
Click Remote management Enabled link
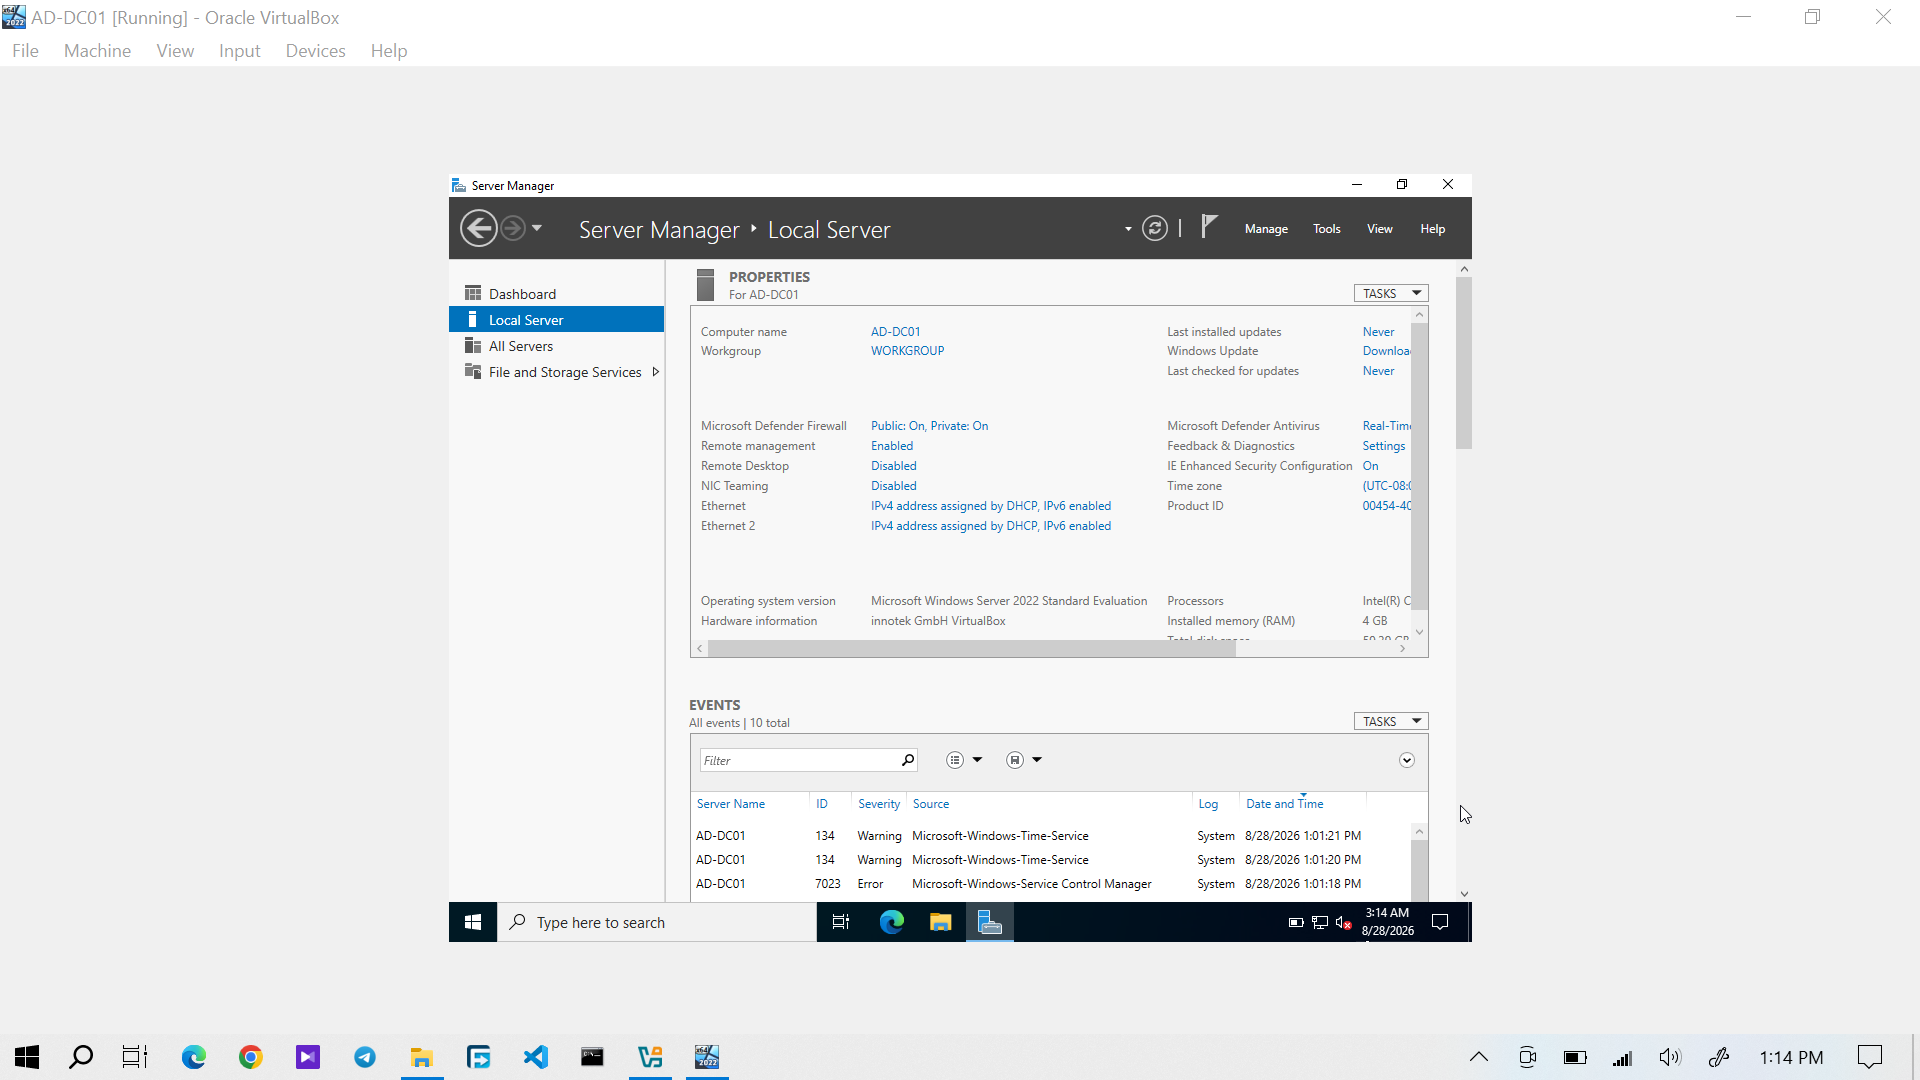(892, 446)
